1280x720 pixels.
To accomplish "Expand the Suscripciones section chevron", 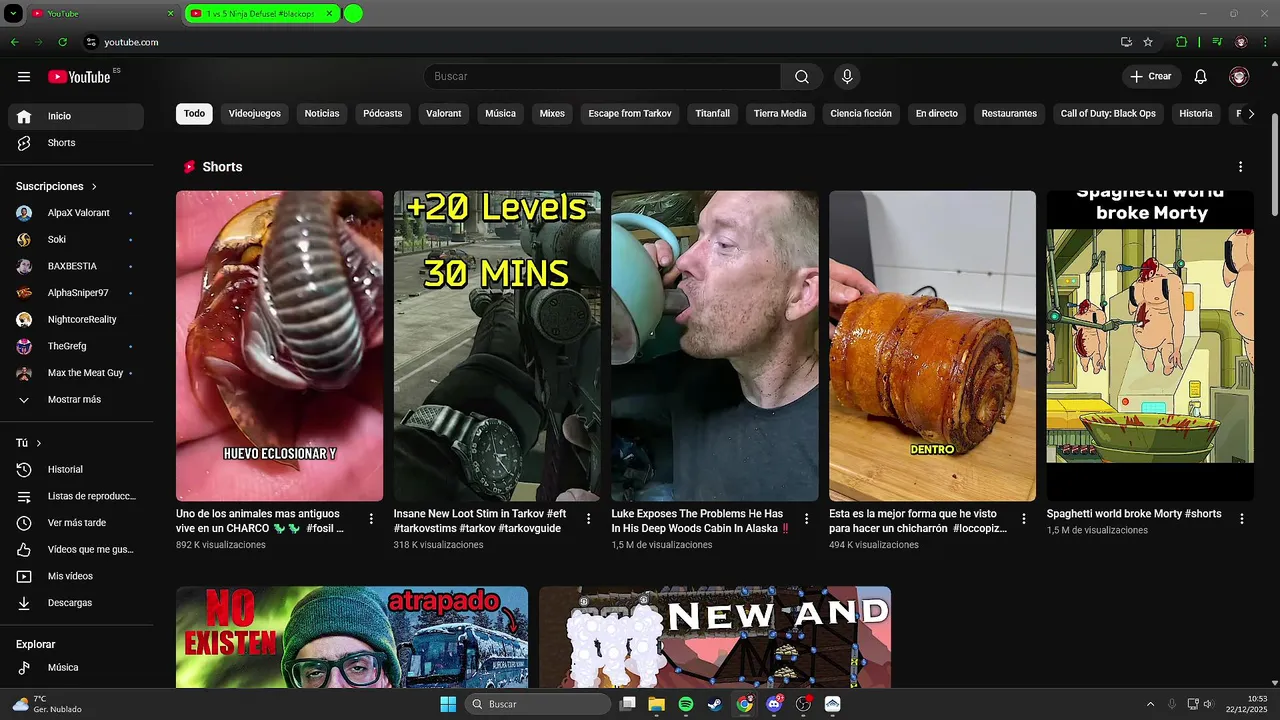I will (x=95, y=187).
